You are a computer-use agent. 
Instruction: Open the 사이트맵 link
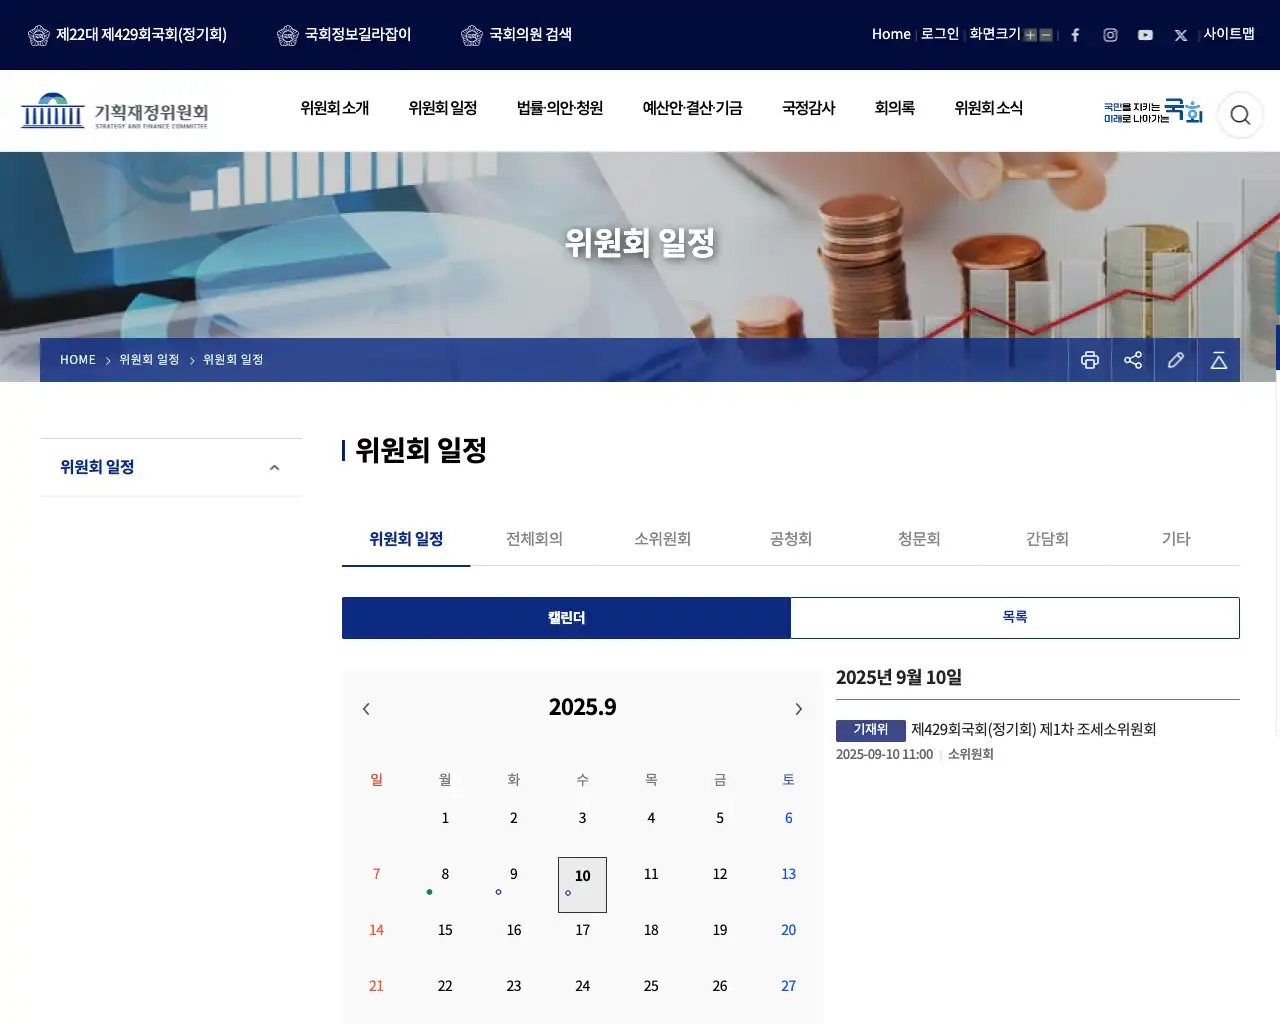[x=1229, y=34]
